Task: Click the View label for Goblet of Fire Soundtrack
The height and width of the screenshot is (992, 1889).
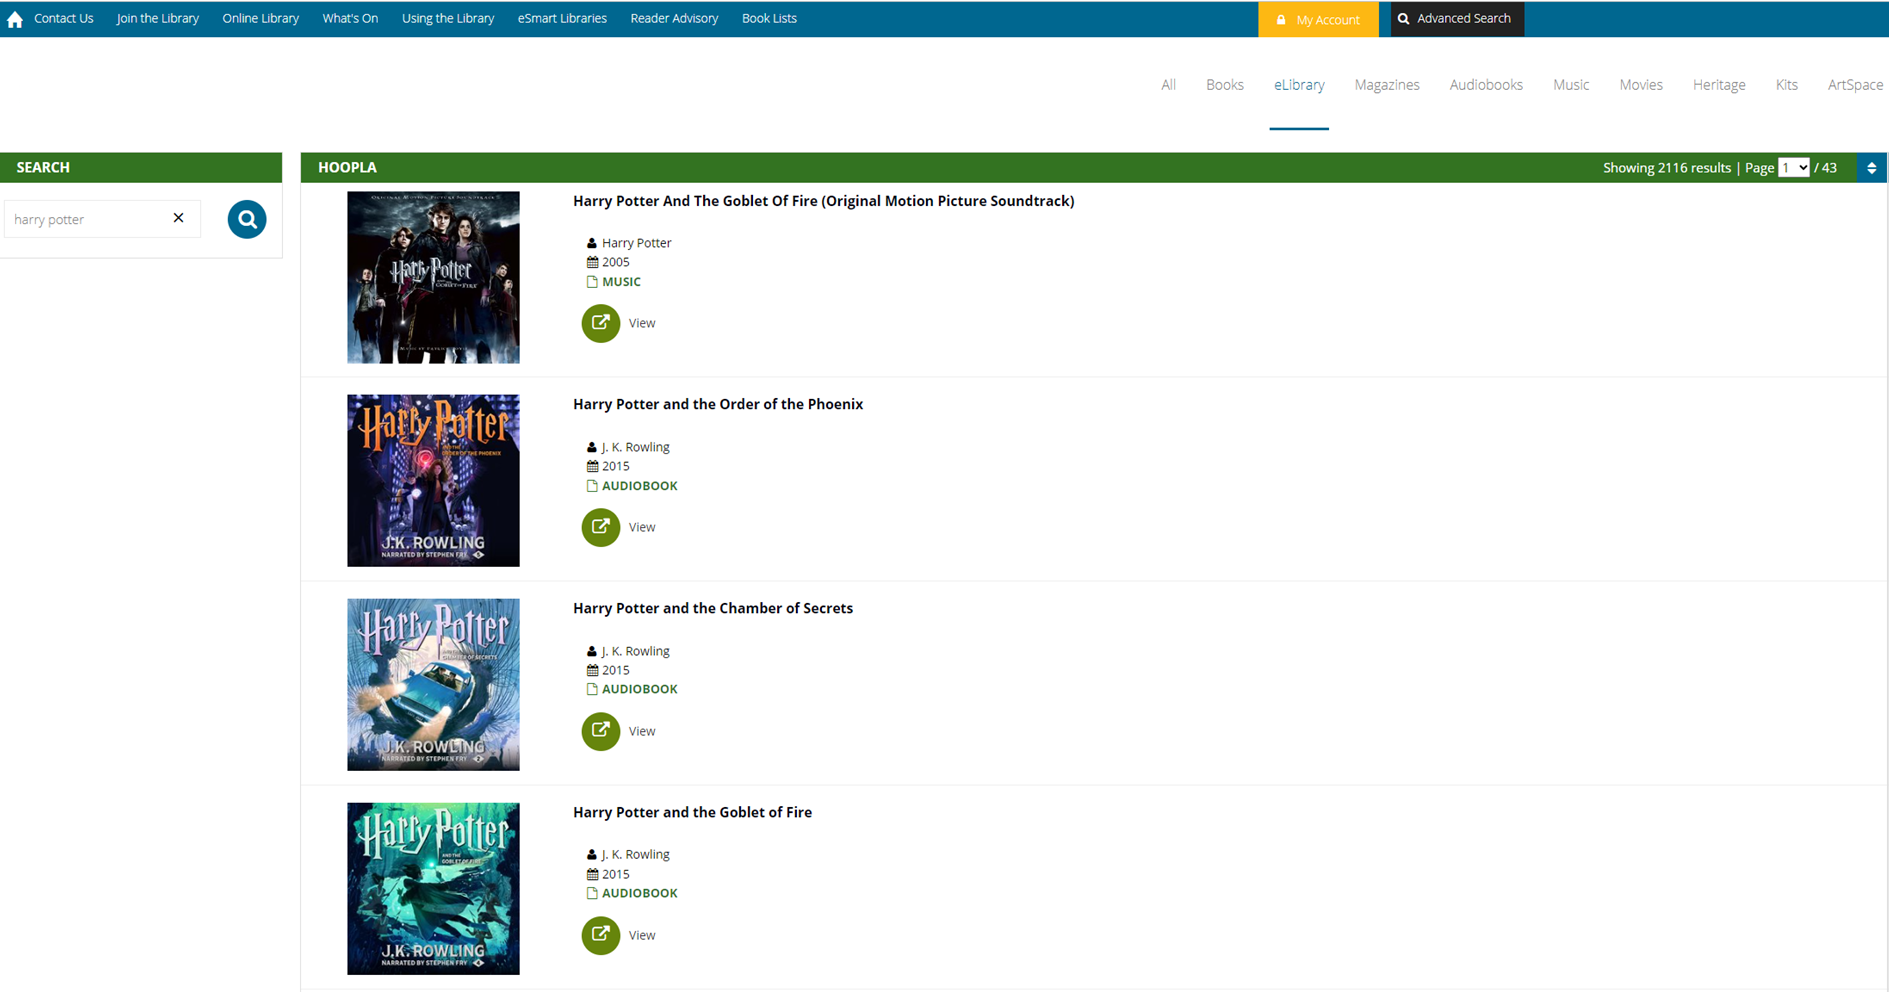Action: (642, 323)
